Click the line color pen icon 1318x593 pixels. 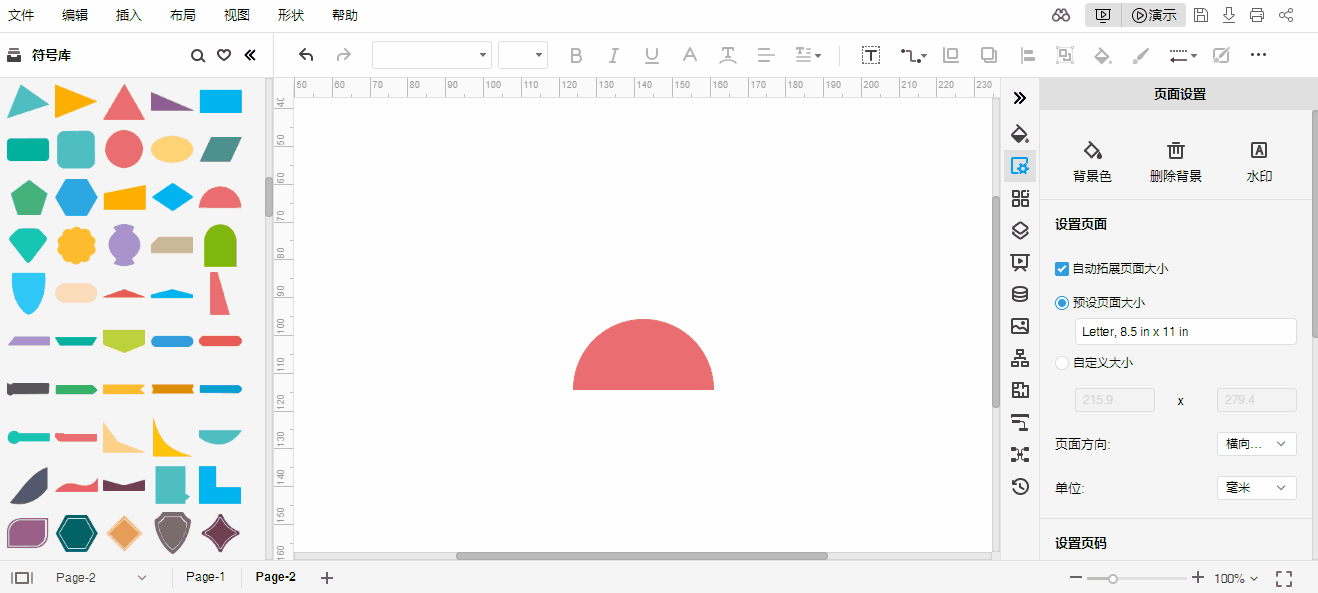click(1140, 55)
